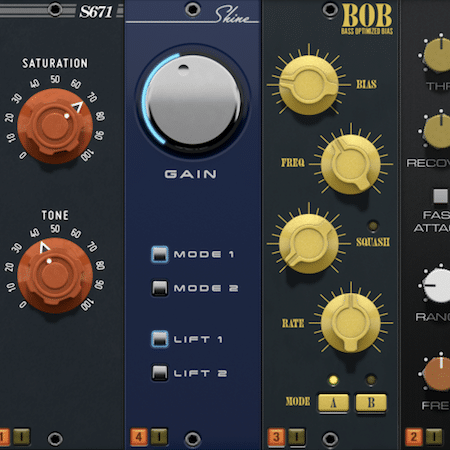450x450 pixels.
Task: Click the BIAS label
Action: tap(366, 84)
